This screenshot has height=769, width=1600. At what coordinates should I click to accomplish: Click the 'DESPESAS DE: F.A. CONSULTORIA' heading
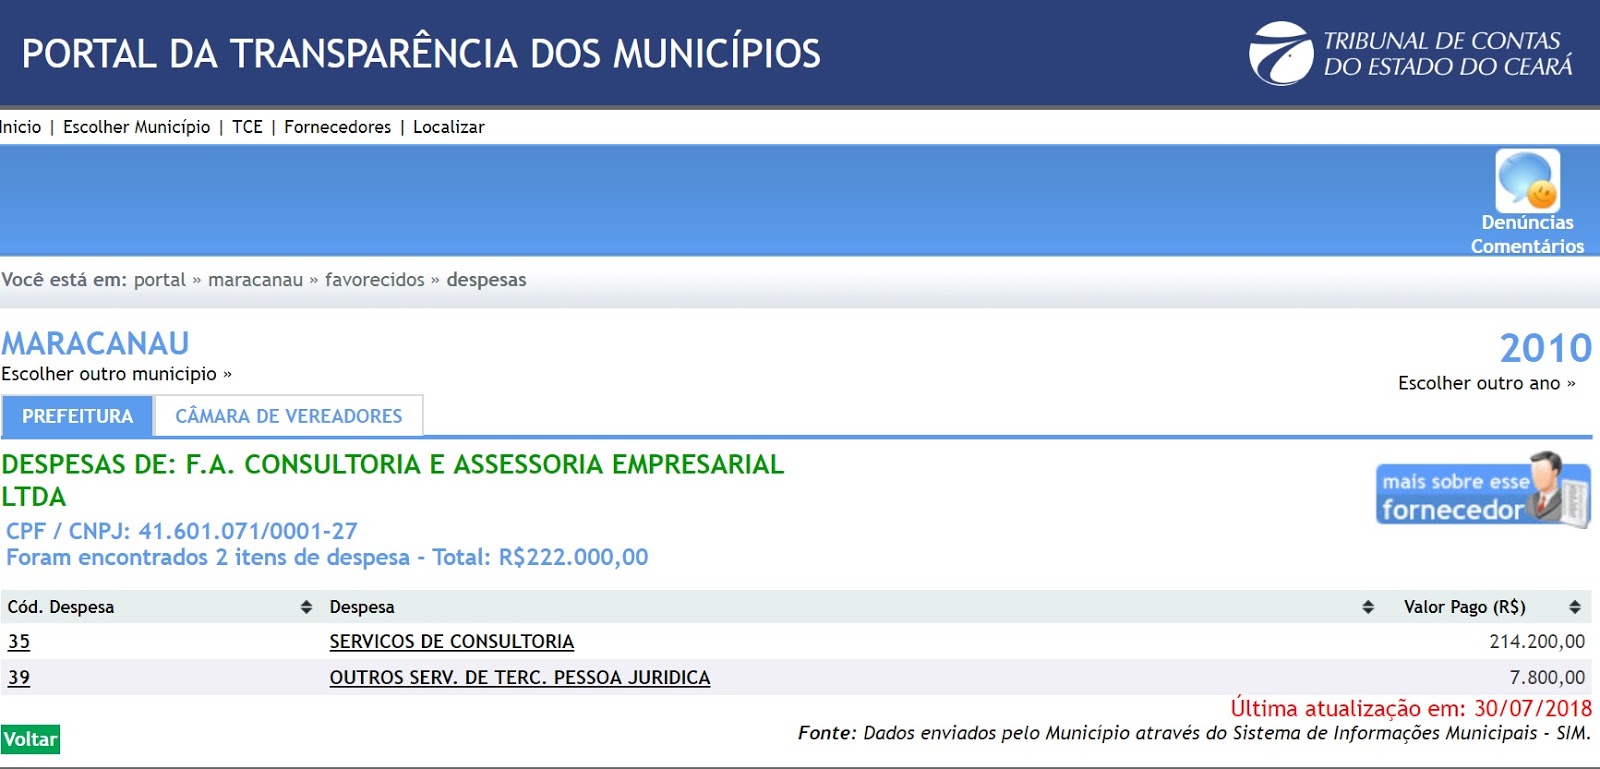coord(393,480)
